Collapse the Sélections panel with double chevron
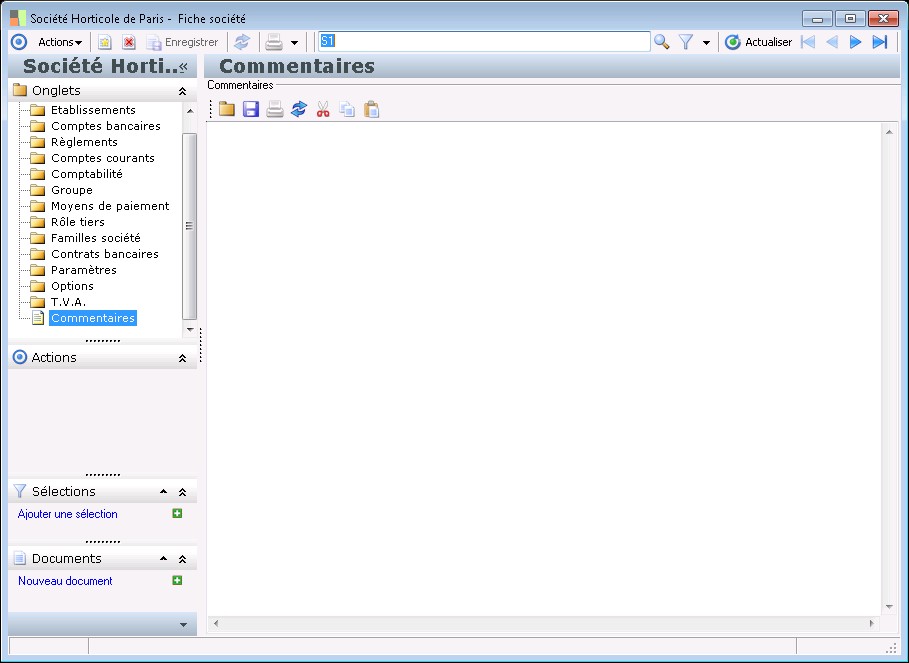 click(183, 492)
